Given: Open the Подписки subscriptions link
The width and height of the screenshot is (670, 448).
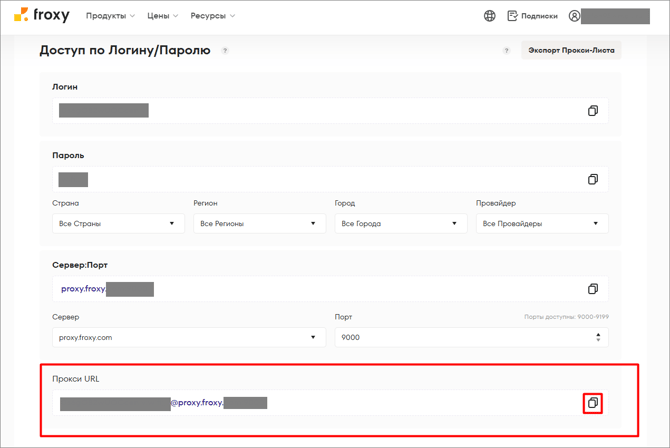Looking at the screenshot, I should (532, 16).
